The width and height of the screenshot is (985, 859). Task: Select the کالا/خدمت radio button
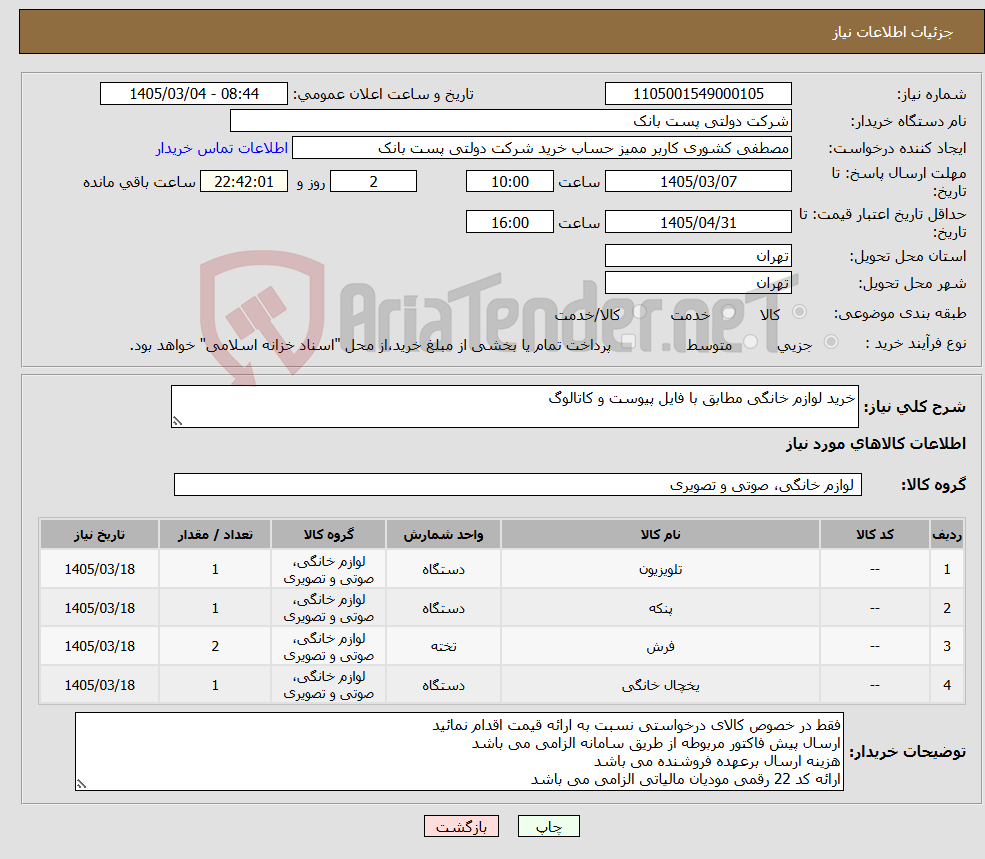pyautogui.click(x=639, y=312)
